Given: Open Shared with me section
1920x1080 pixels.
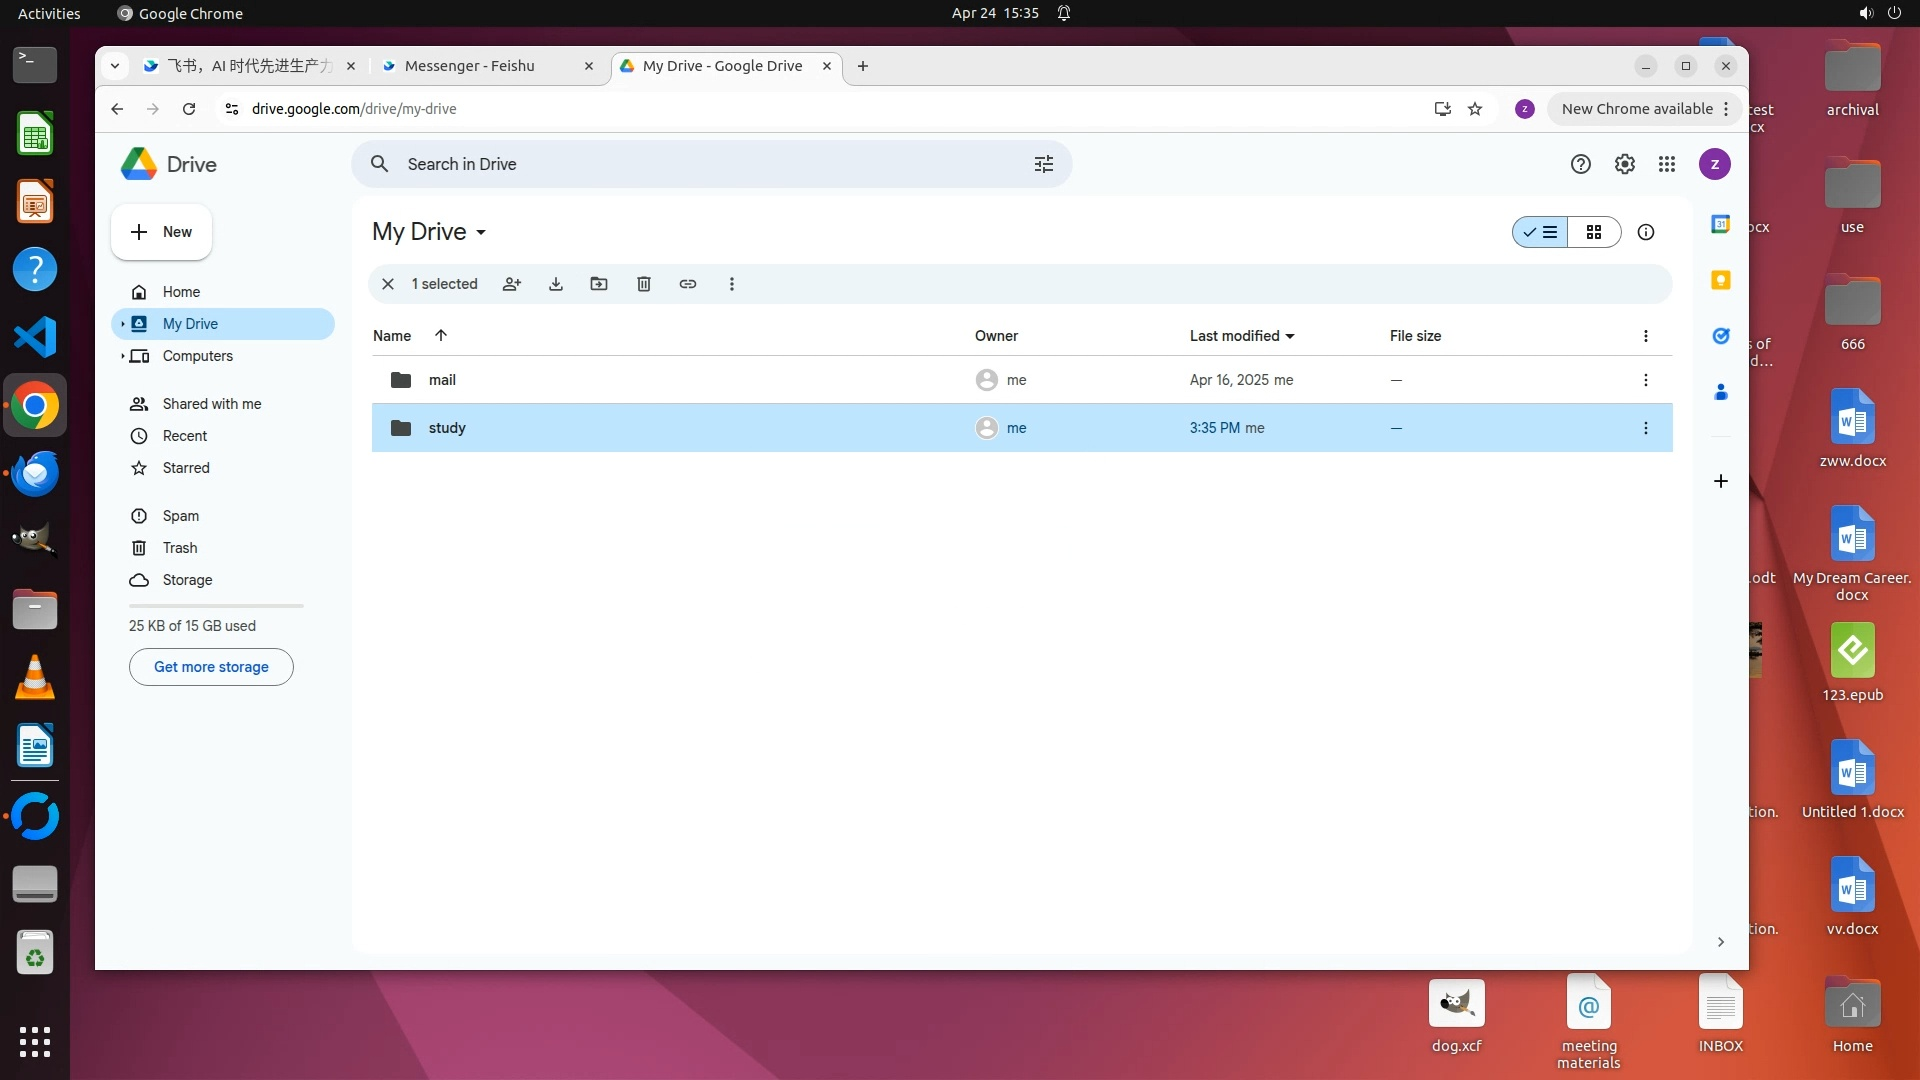Looking at the screenshot, I should 212,404.
